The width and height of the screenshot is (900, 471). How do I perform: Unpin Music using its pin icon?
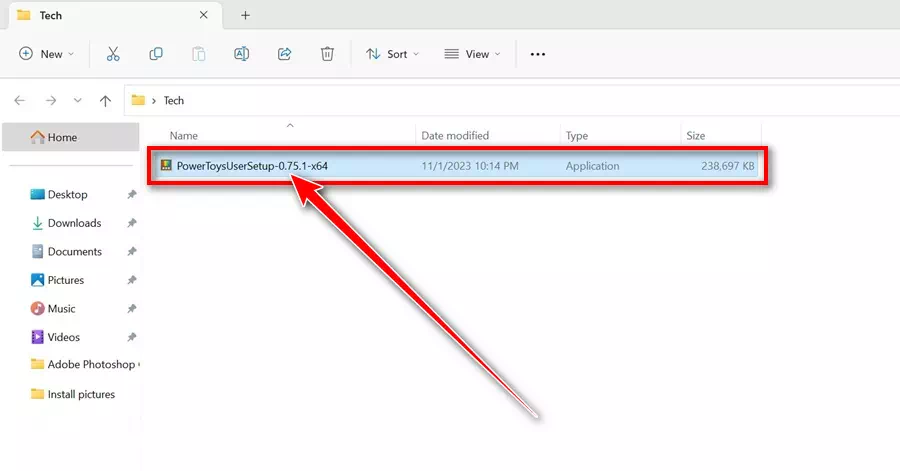[131, 309]
